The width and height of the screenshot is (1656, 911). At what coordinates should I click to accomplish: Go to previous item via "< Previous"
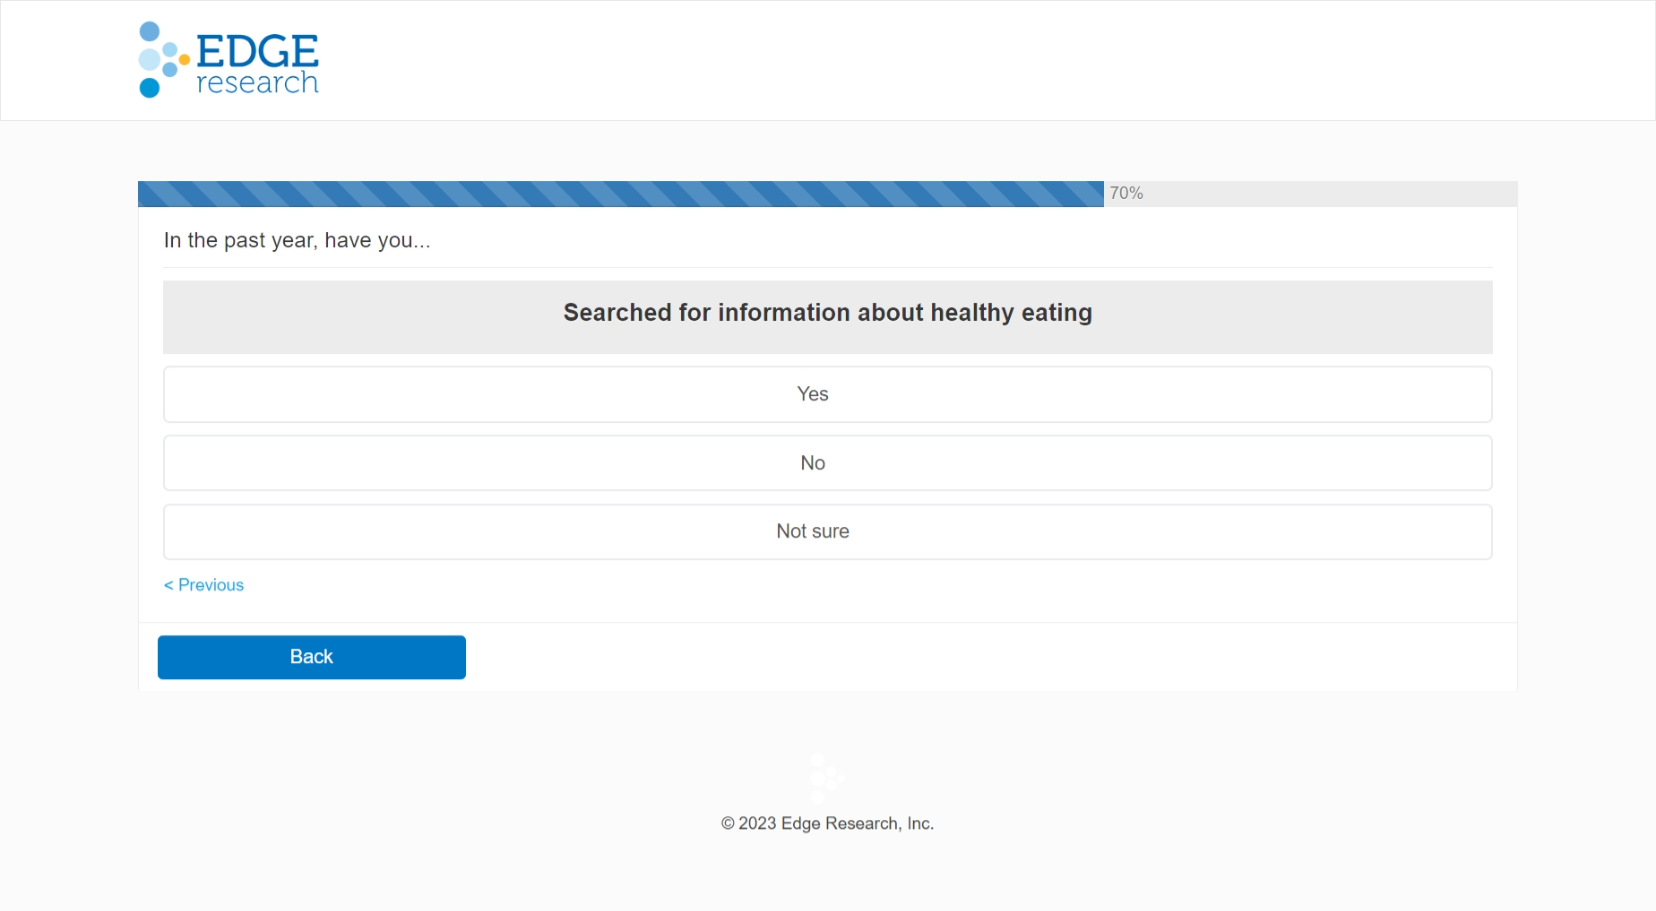[204, 585]
